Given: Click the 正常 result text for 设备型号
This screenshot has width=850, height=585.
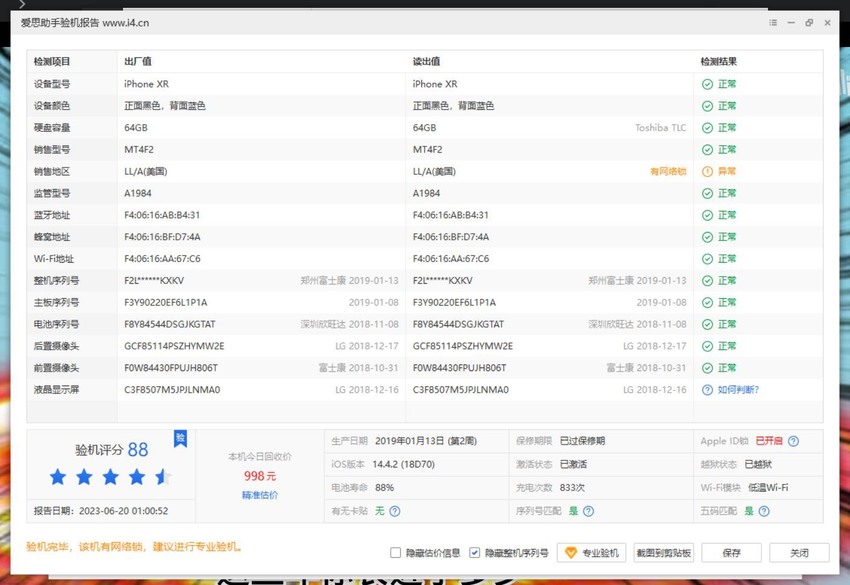Looking at the screenshot, I should [727, 84].
